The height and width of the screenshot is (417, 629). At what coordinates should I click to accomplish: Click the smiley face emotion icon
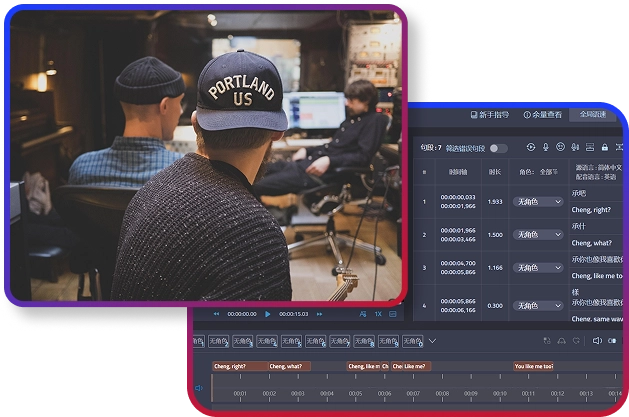coord(561,147)
